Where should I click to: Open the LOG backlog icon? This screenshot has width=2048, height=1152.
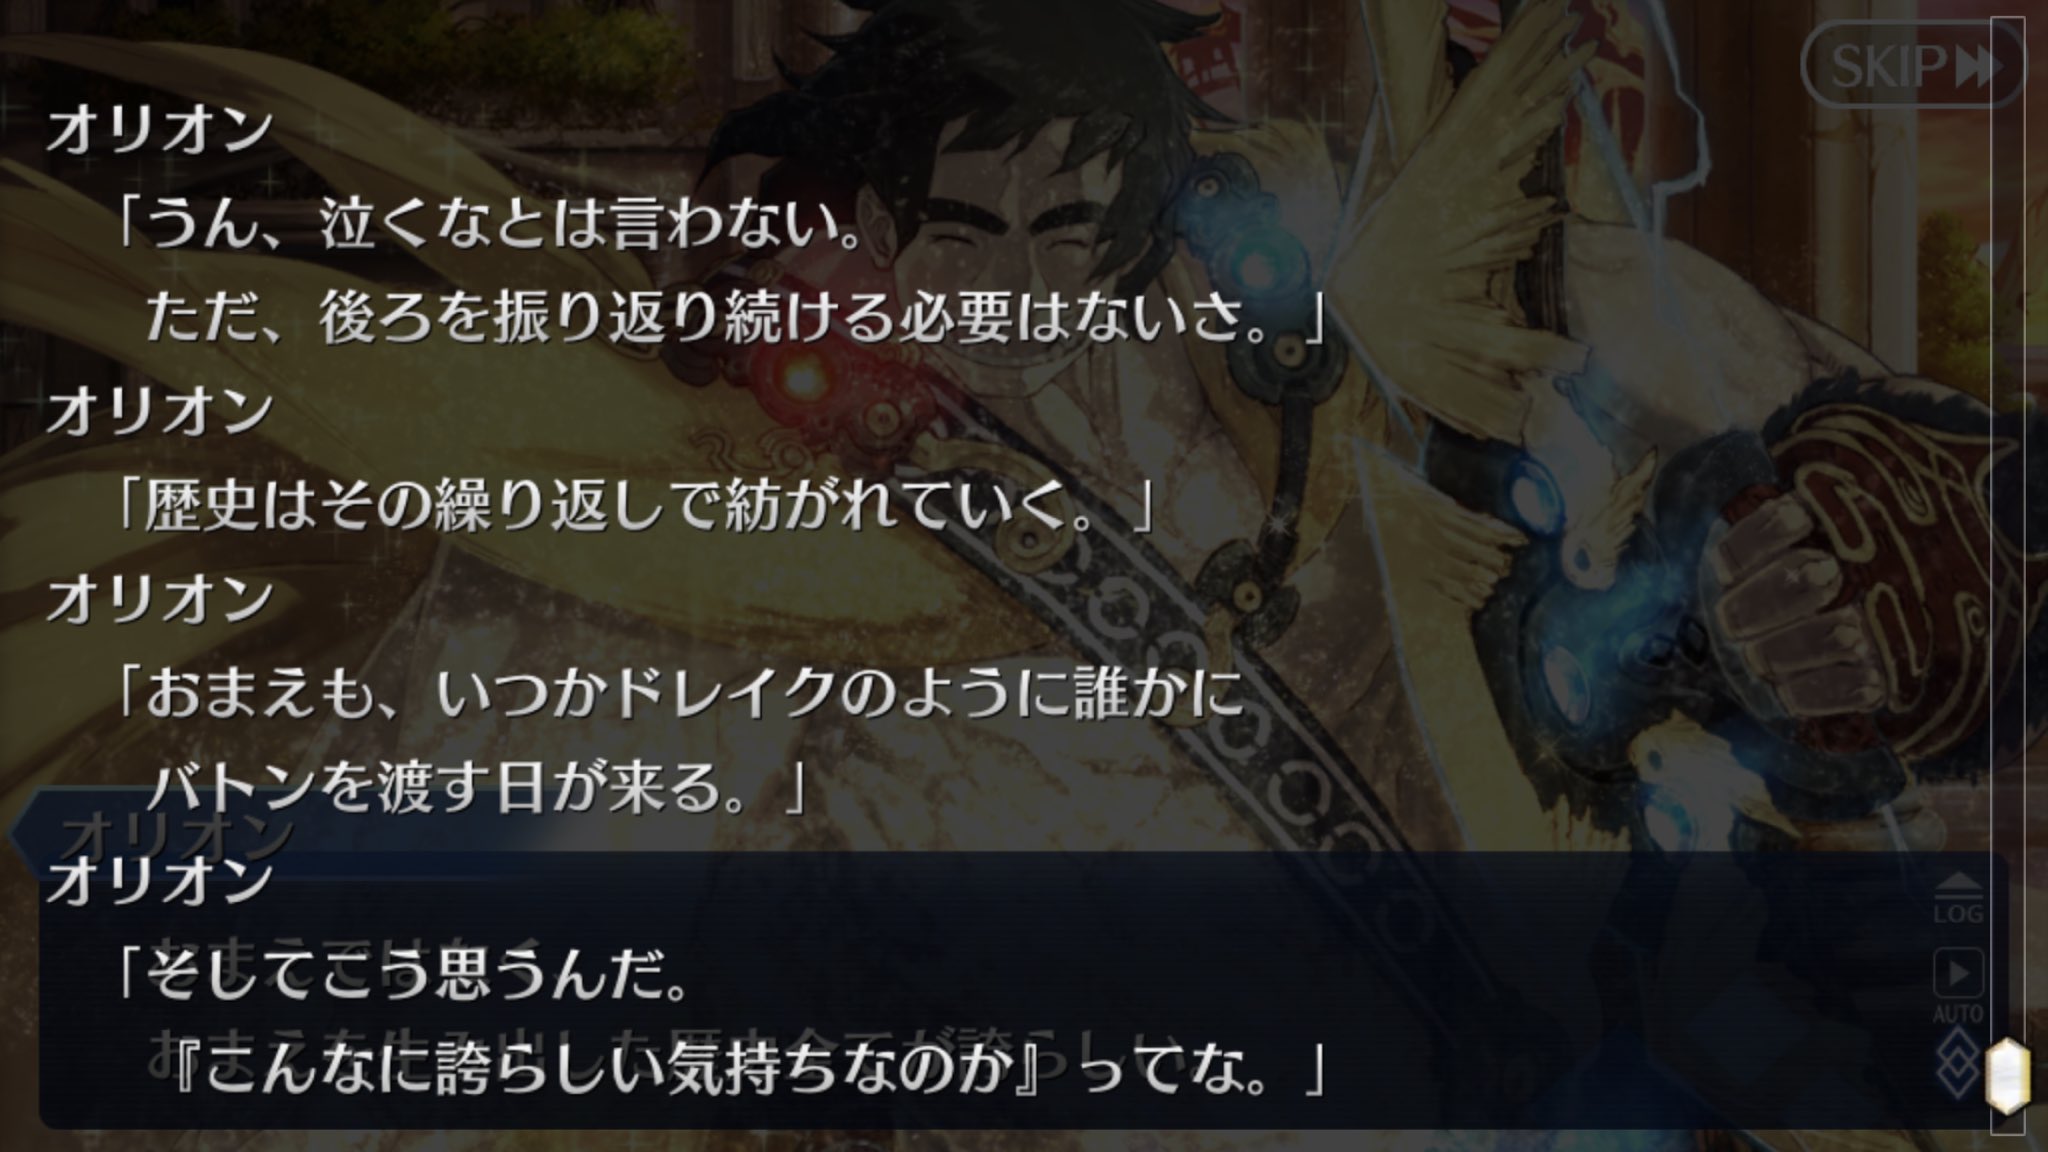1958,899
